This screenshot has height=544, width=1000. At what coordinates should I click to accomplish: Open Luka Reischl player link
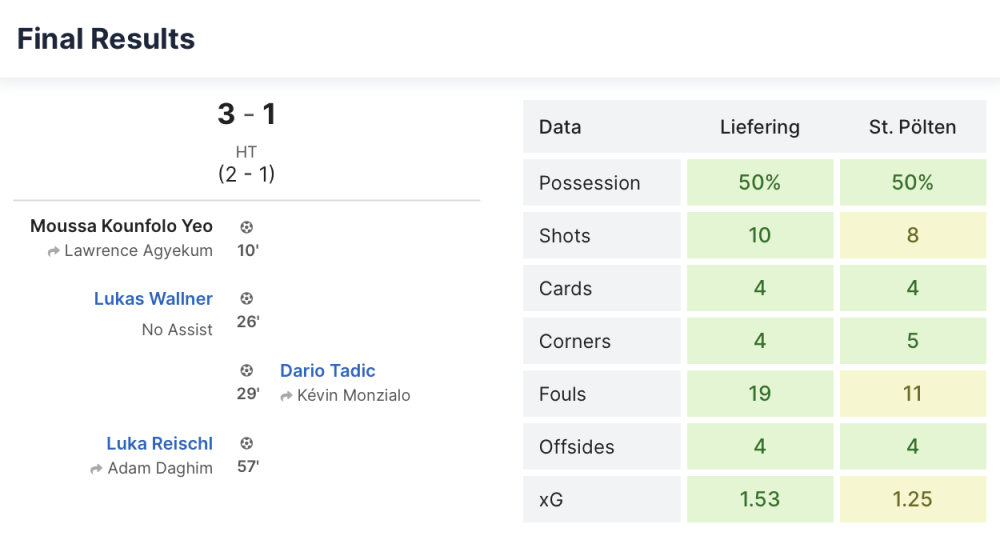159,443
